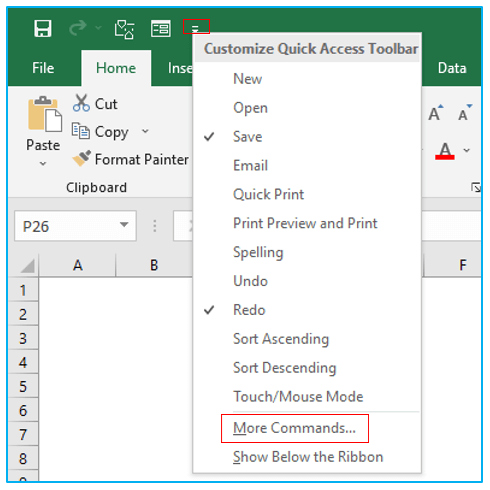Enable New in the toolbar menu
This screenshot has height=490, width=490.
pos(307,79)
